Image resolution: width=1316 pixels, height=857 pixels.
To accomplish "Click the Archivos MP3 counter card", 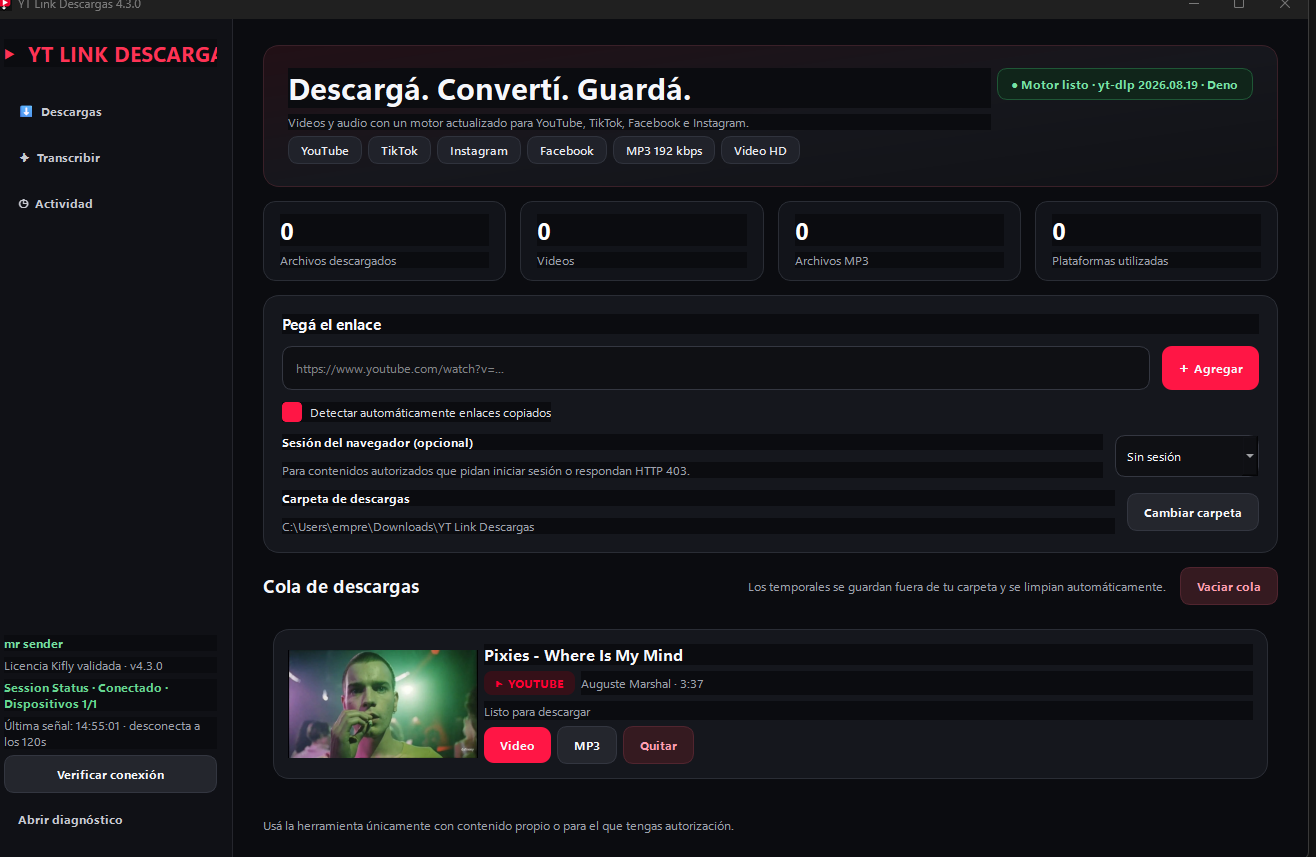I will [x=899, y=241].
